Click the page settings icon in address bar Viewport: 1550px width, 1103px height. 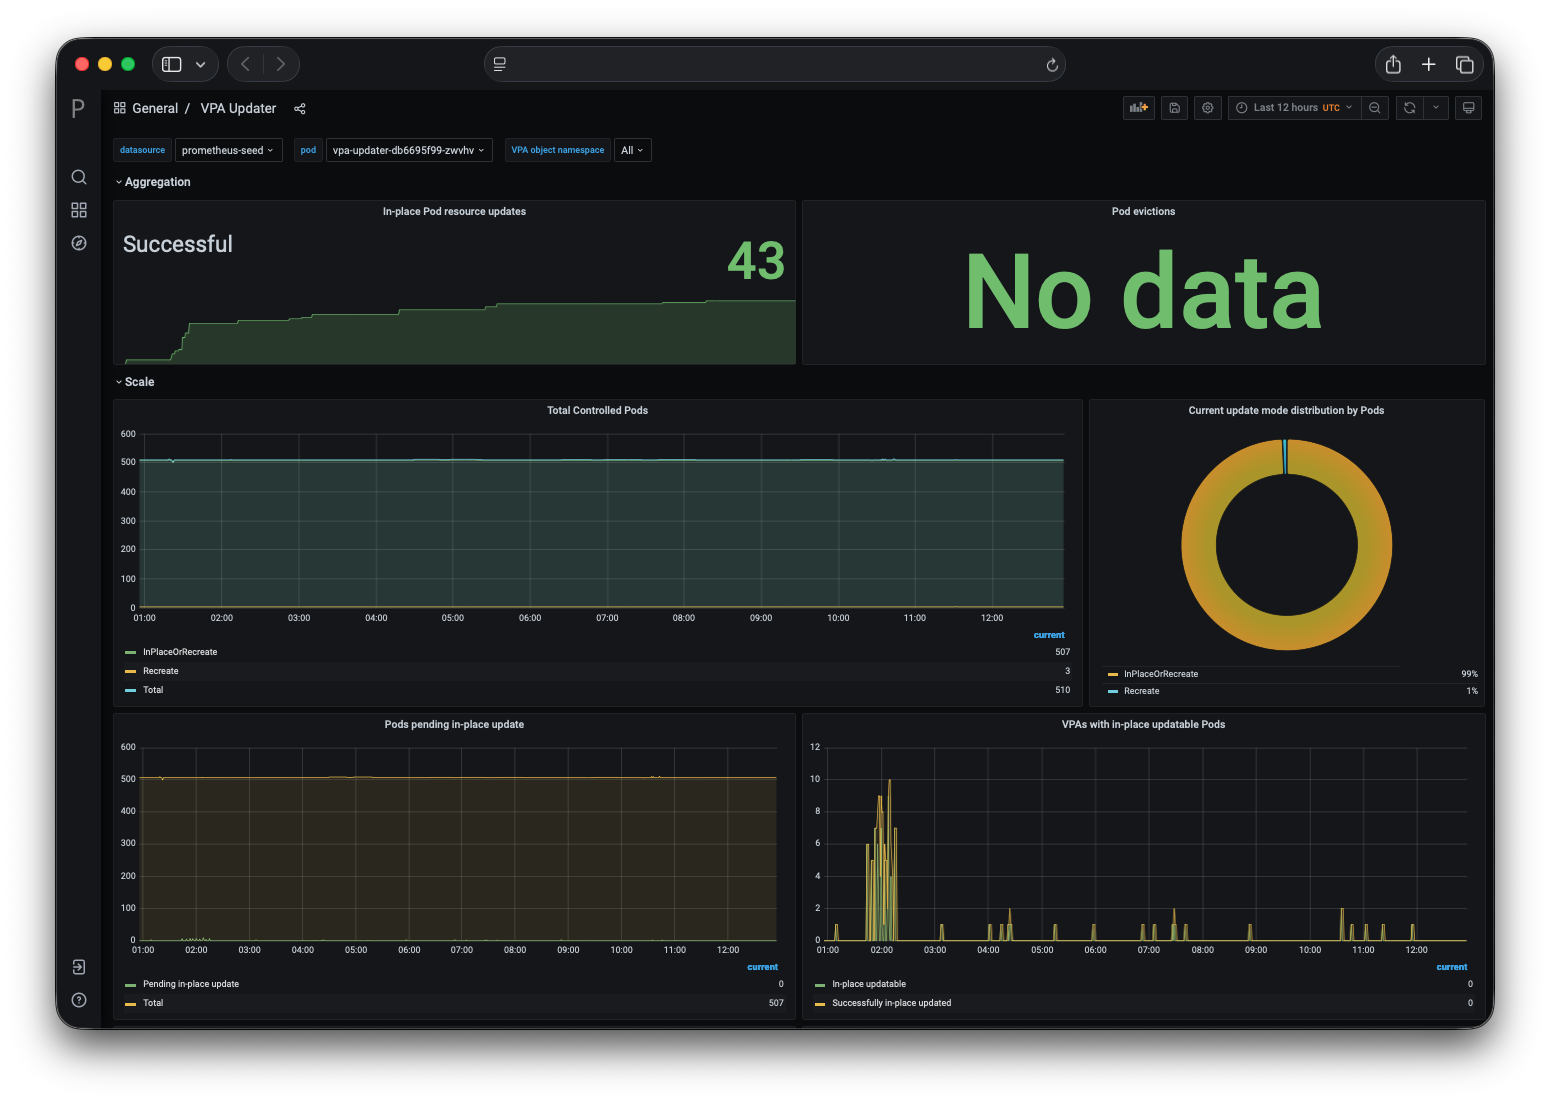coord(500,64)
